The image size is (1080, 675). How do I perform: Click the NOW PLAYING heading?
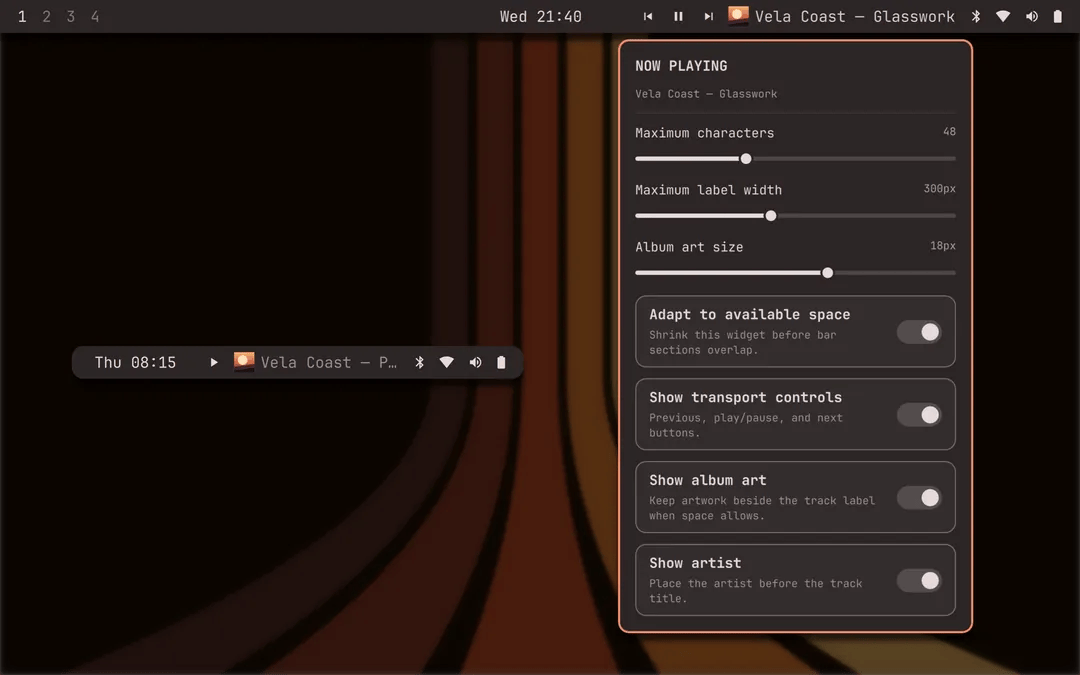(681, 66)
